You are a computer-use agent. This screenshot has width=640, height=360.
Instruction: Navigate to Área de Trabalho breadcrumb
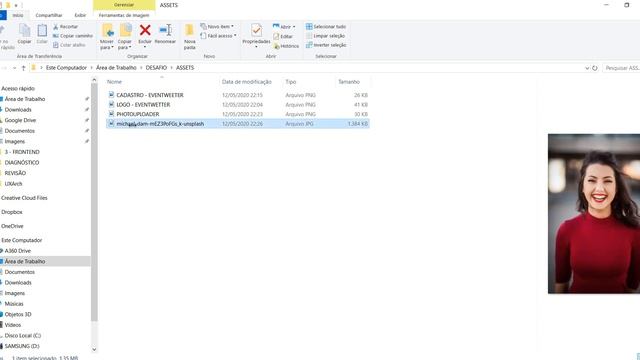[x=116, y=68]
